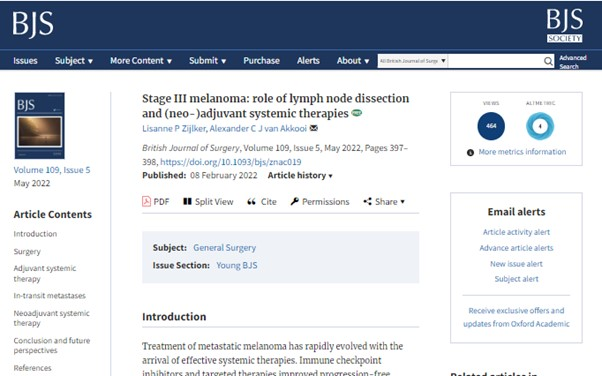Click the info icon beside More metrics
The height and width of the screenshot is (376, 602).
point(470,152)
